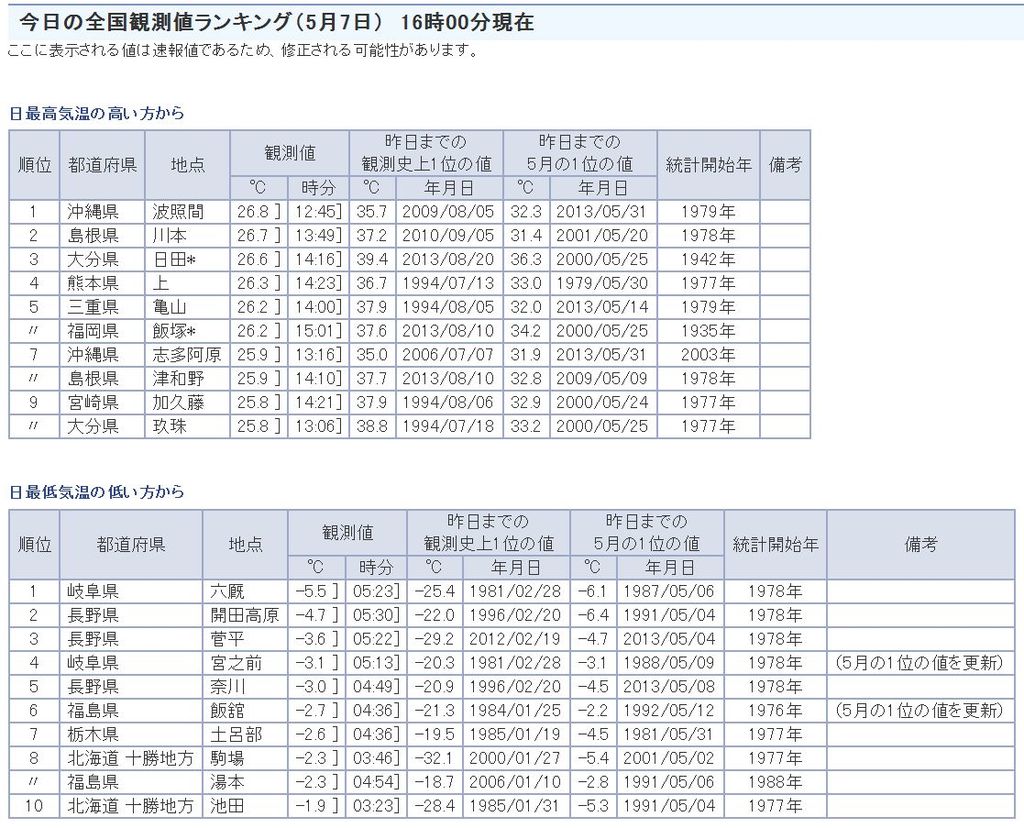Image resolution: width=1024 pixels, height=828 pixels.
Task: Click the 日最高気温の高い方から section heading
Action: click(x=97, y=114)
